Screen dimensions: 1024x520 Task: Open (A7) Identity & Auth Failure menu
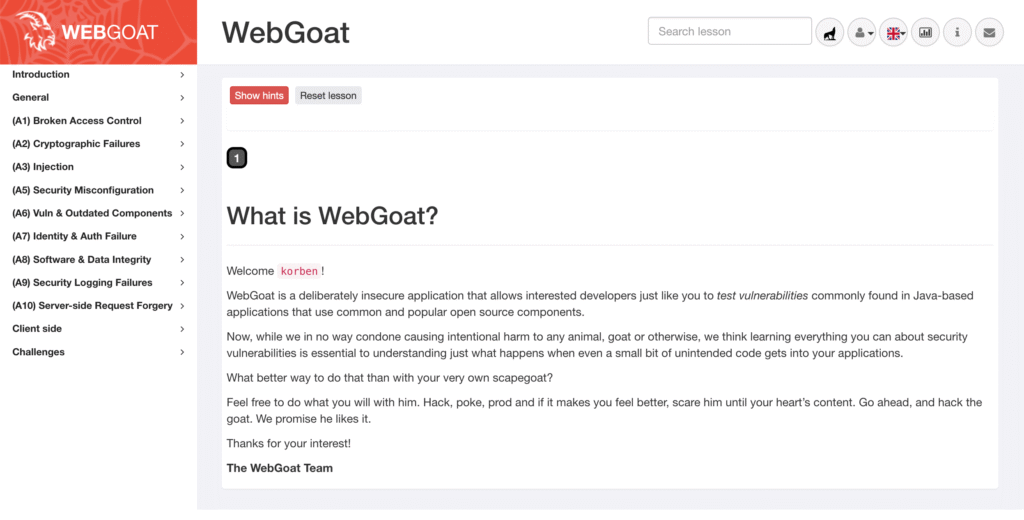coord(98,236)
